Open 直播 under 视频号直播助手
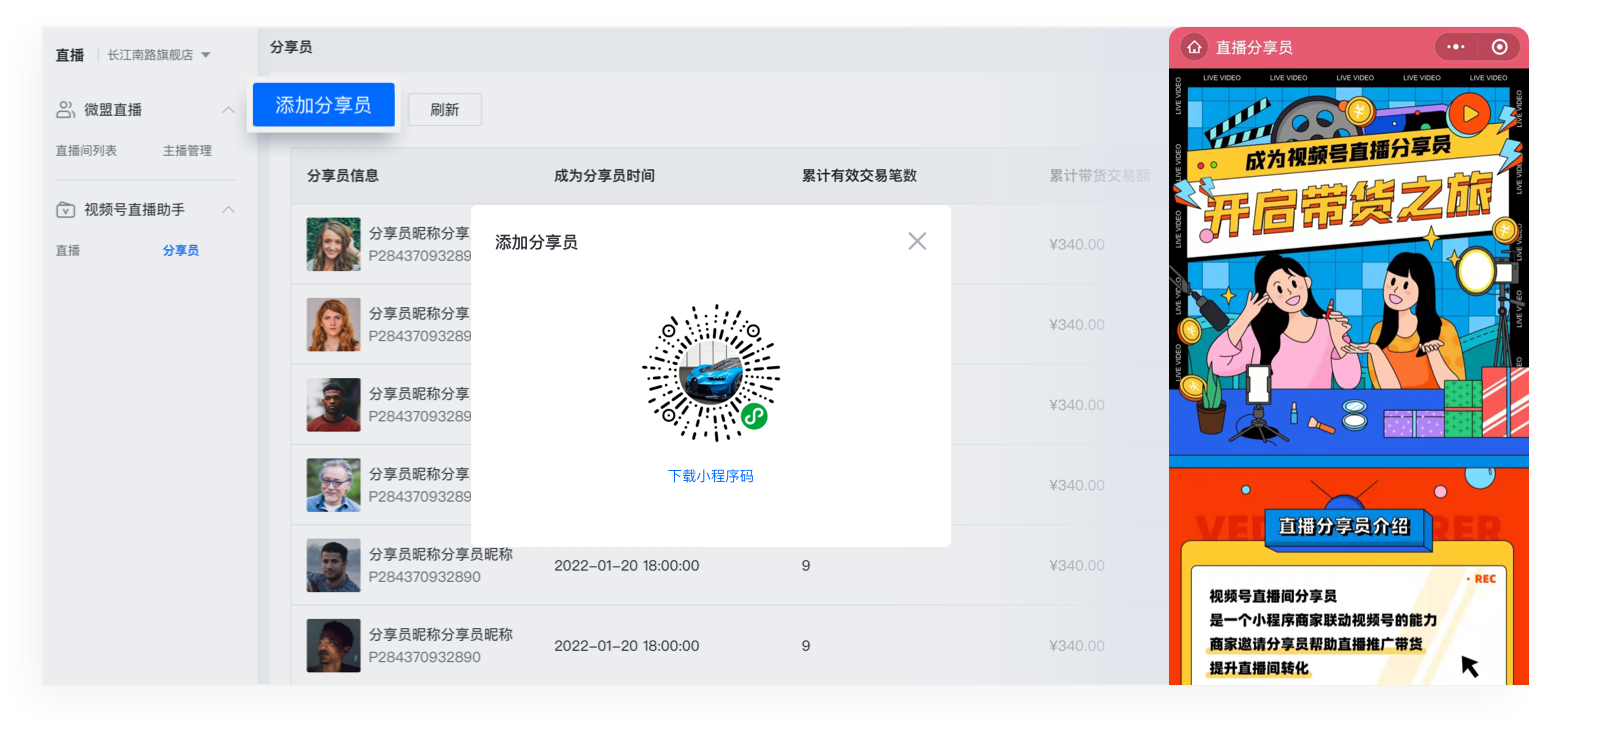 (x=68, y=251)
